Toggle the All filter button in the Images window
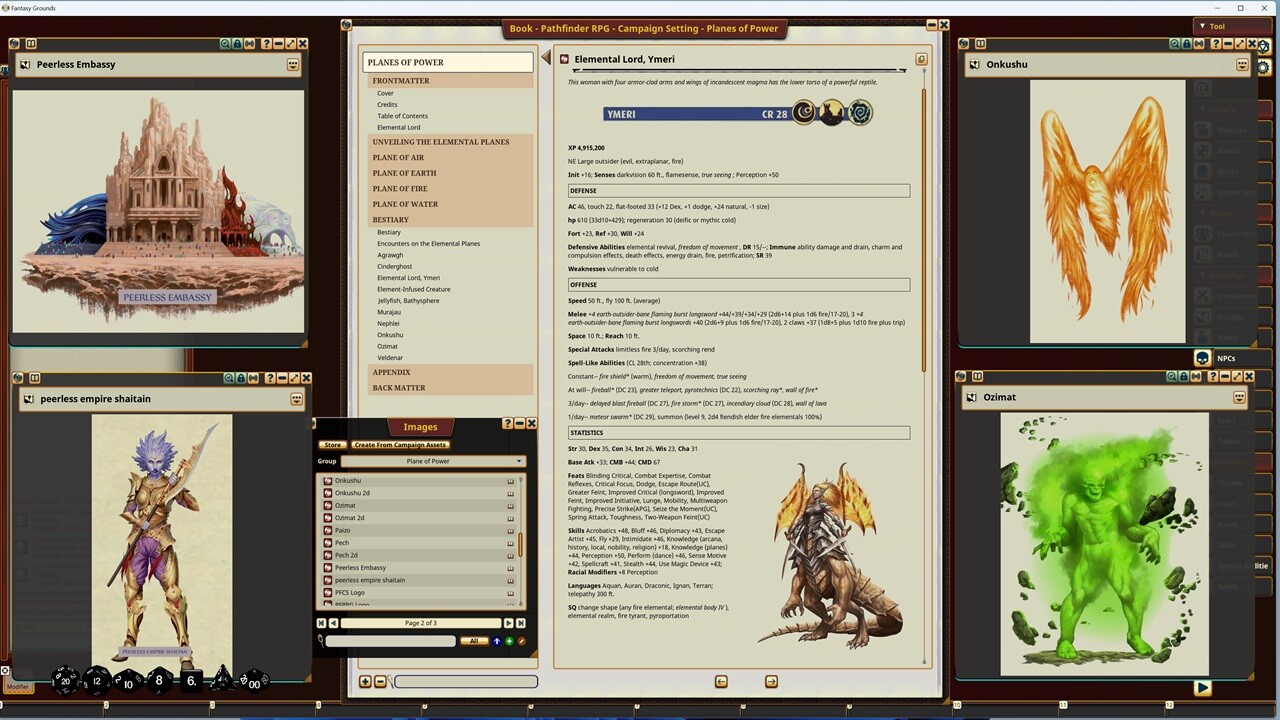Image resolution: width=1280 pixels, height=720 pixels. point(474,641)
